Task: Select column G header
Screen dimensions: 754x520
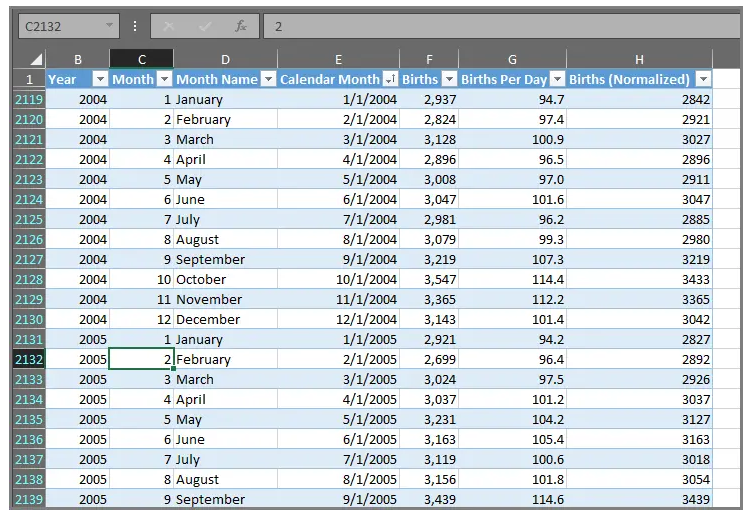Action: click(513, 59)
